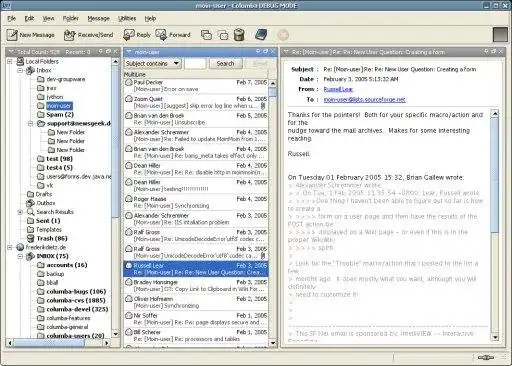
Task: Select the dev-groupware folder
Action: [66, 79]
